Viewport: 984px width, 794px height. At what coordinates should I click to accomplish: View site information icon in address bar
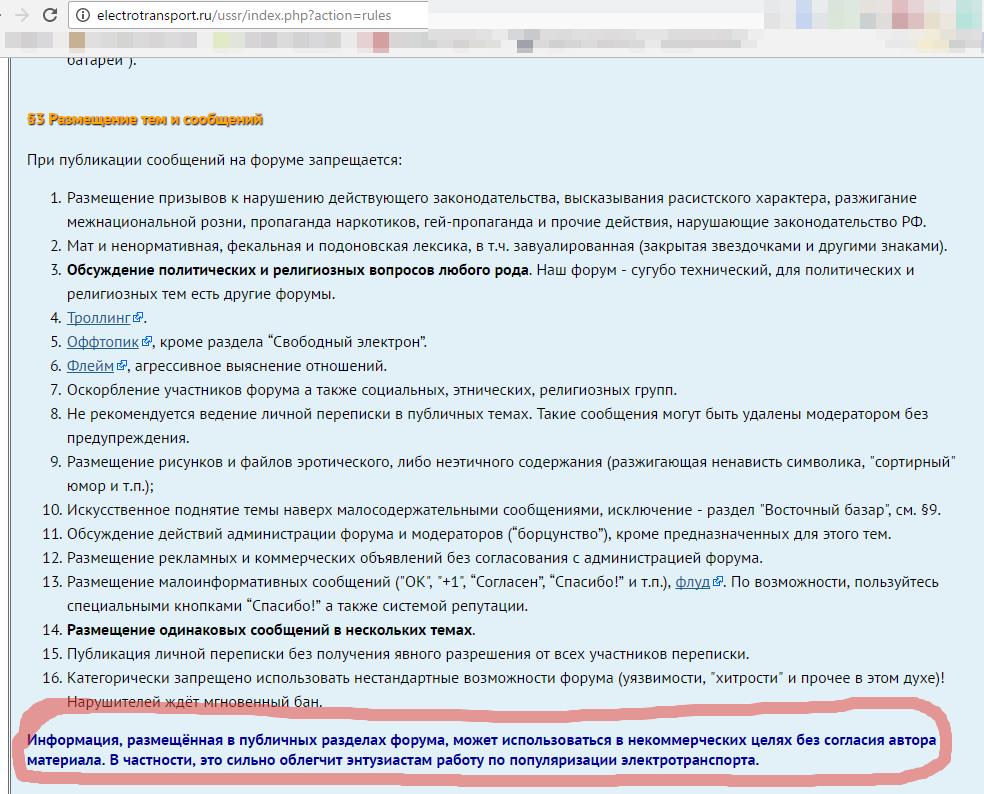83,16
